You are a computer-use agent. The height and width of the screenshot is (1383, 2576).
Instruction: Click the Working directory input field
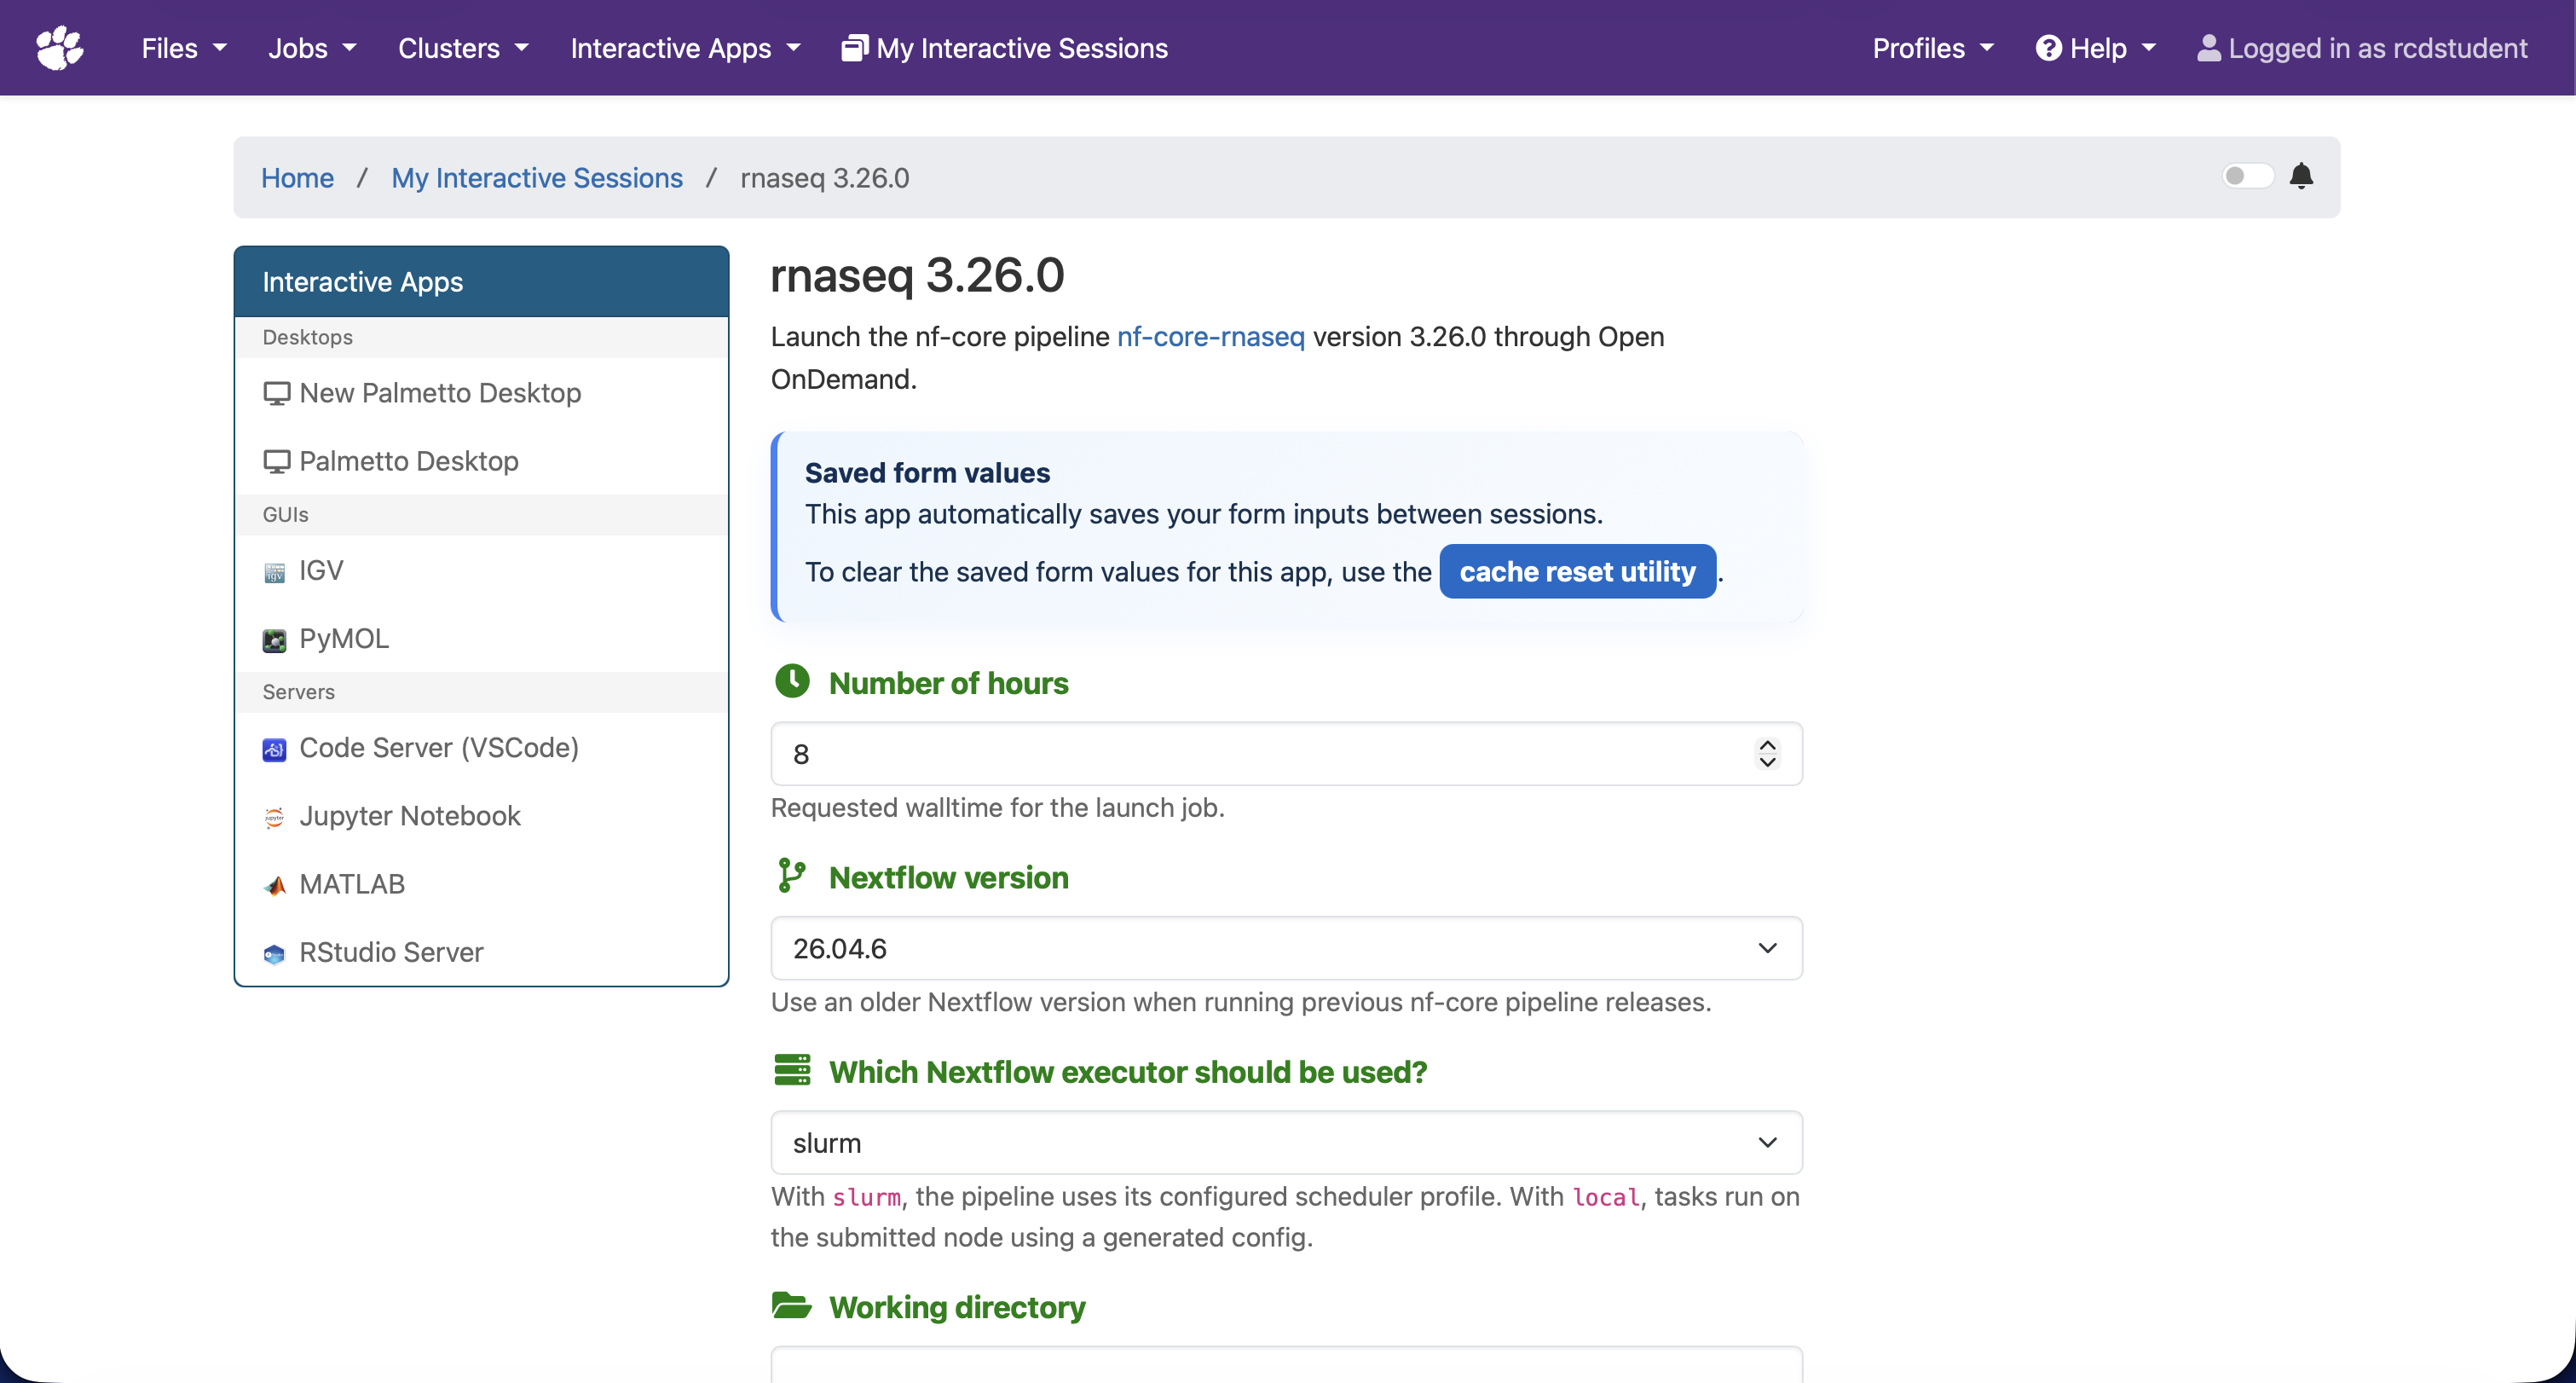[1286, 1364]
